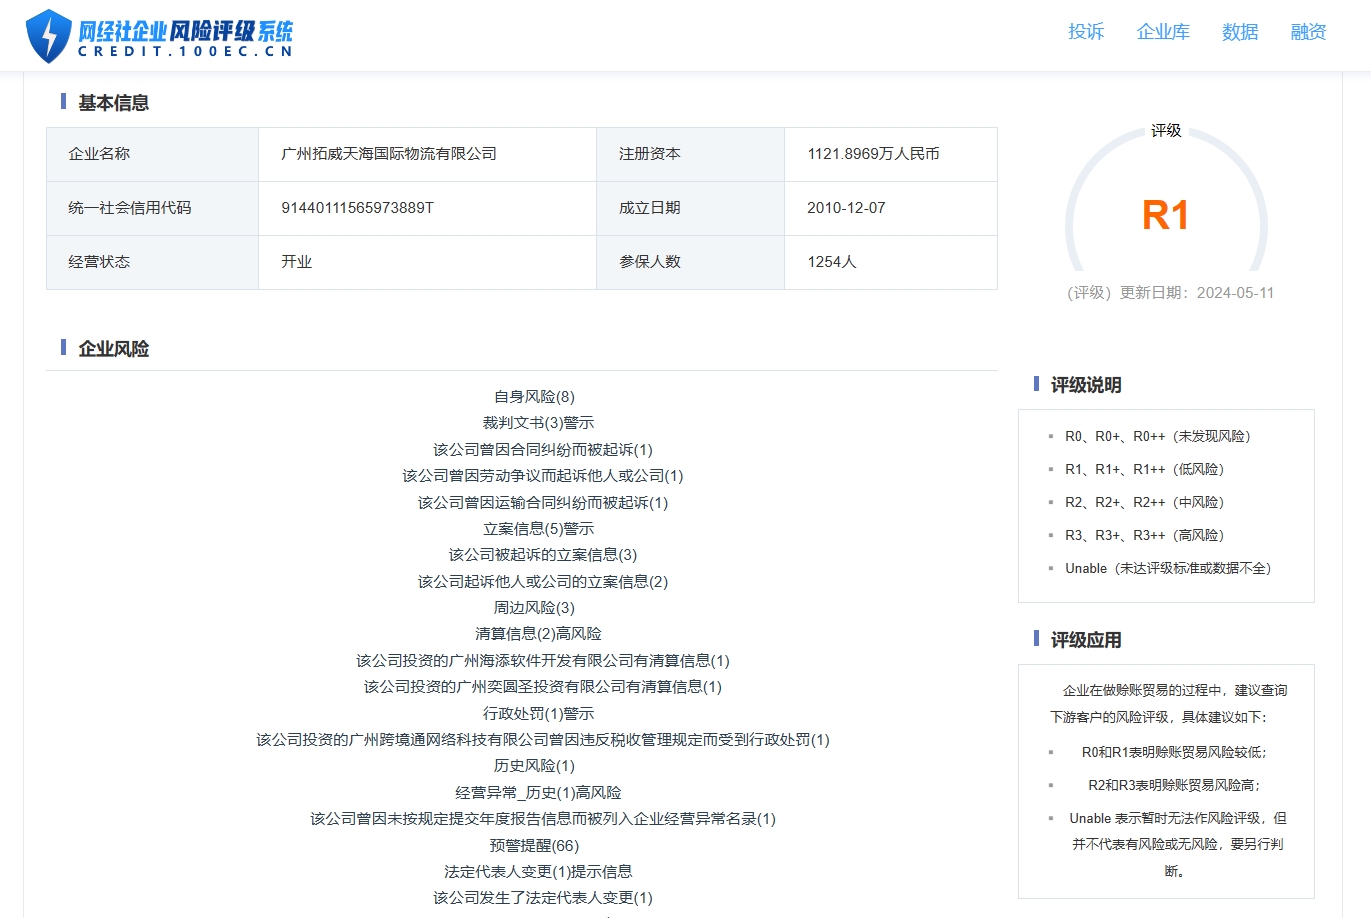Click the R3、R3+、R3++ high-risk description
1371x918 pixels.
pos(1145,535)
